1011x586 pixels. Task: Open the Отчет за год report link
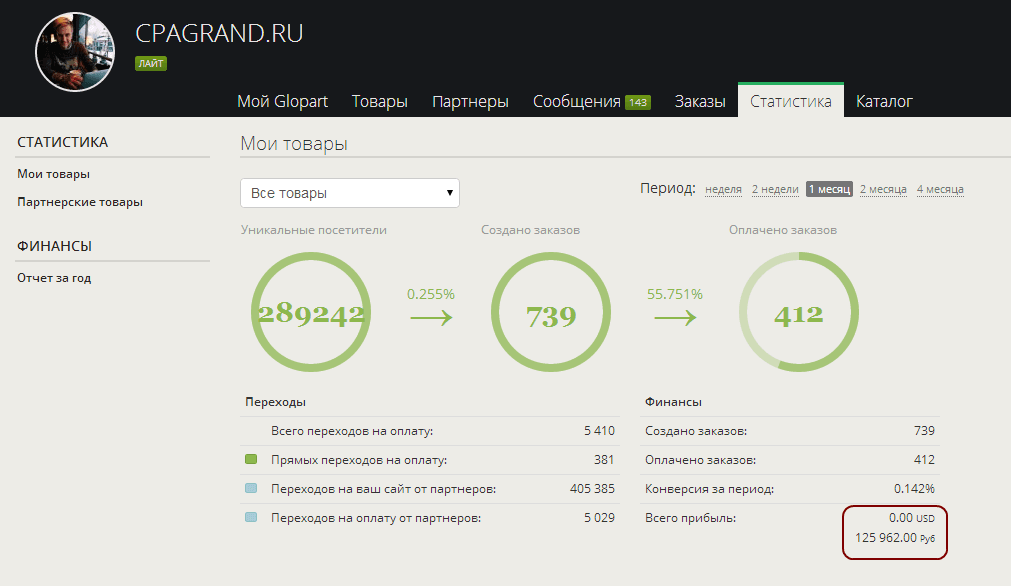coord(54,278)
